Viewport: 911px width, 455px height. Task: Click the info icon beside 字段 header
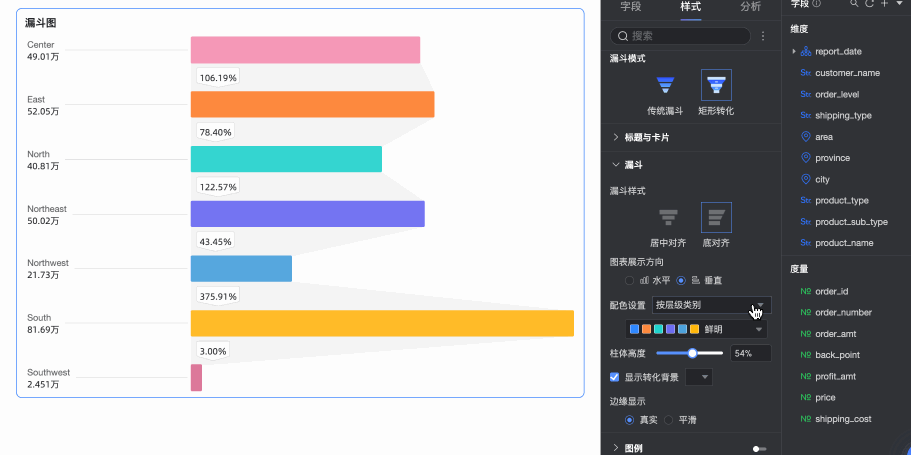point(816,3)
